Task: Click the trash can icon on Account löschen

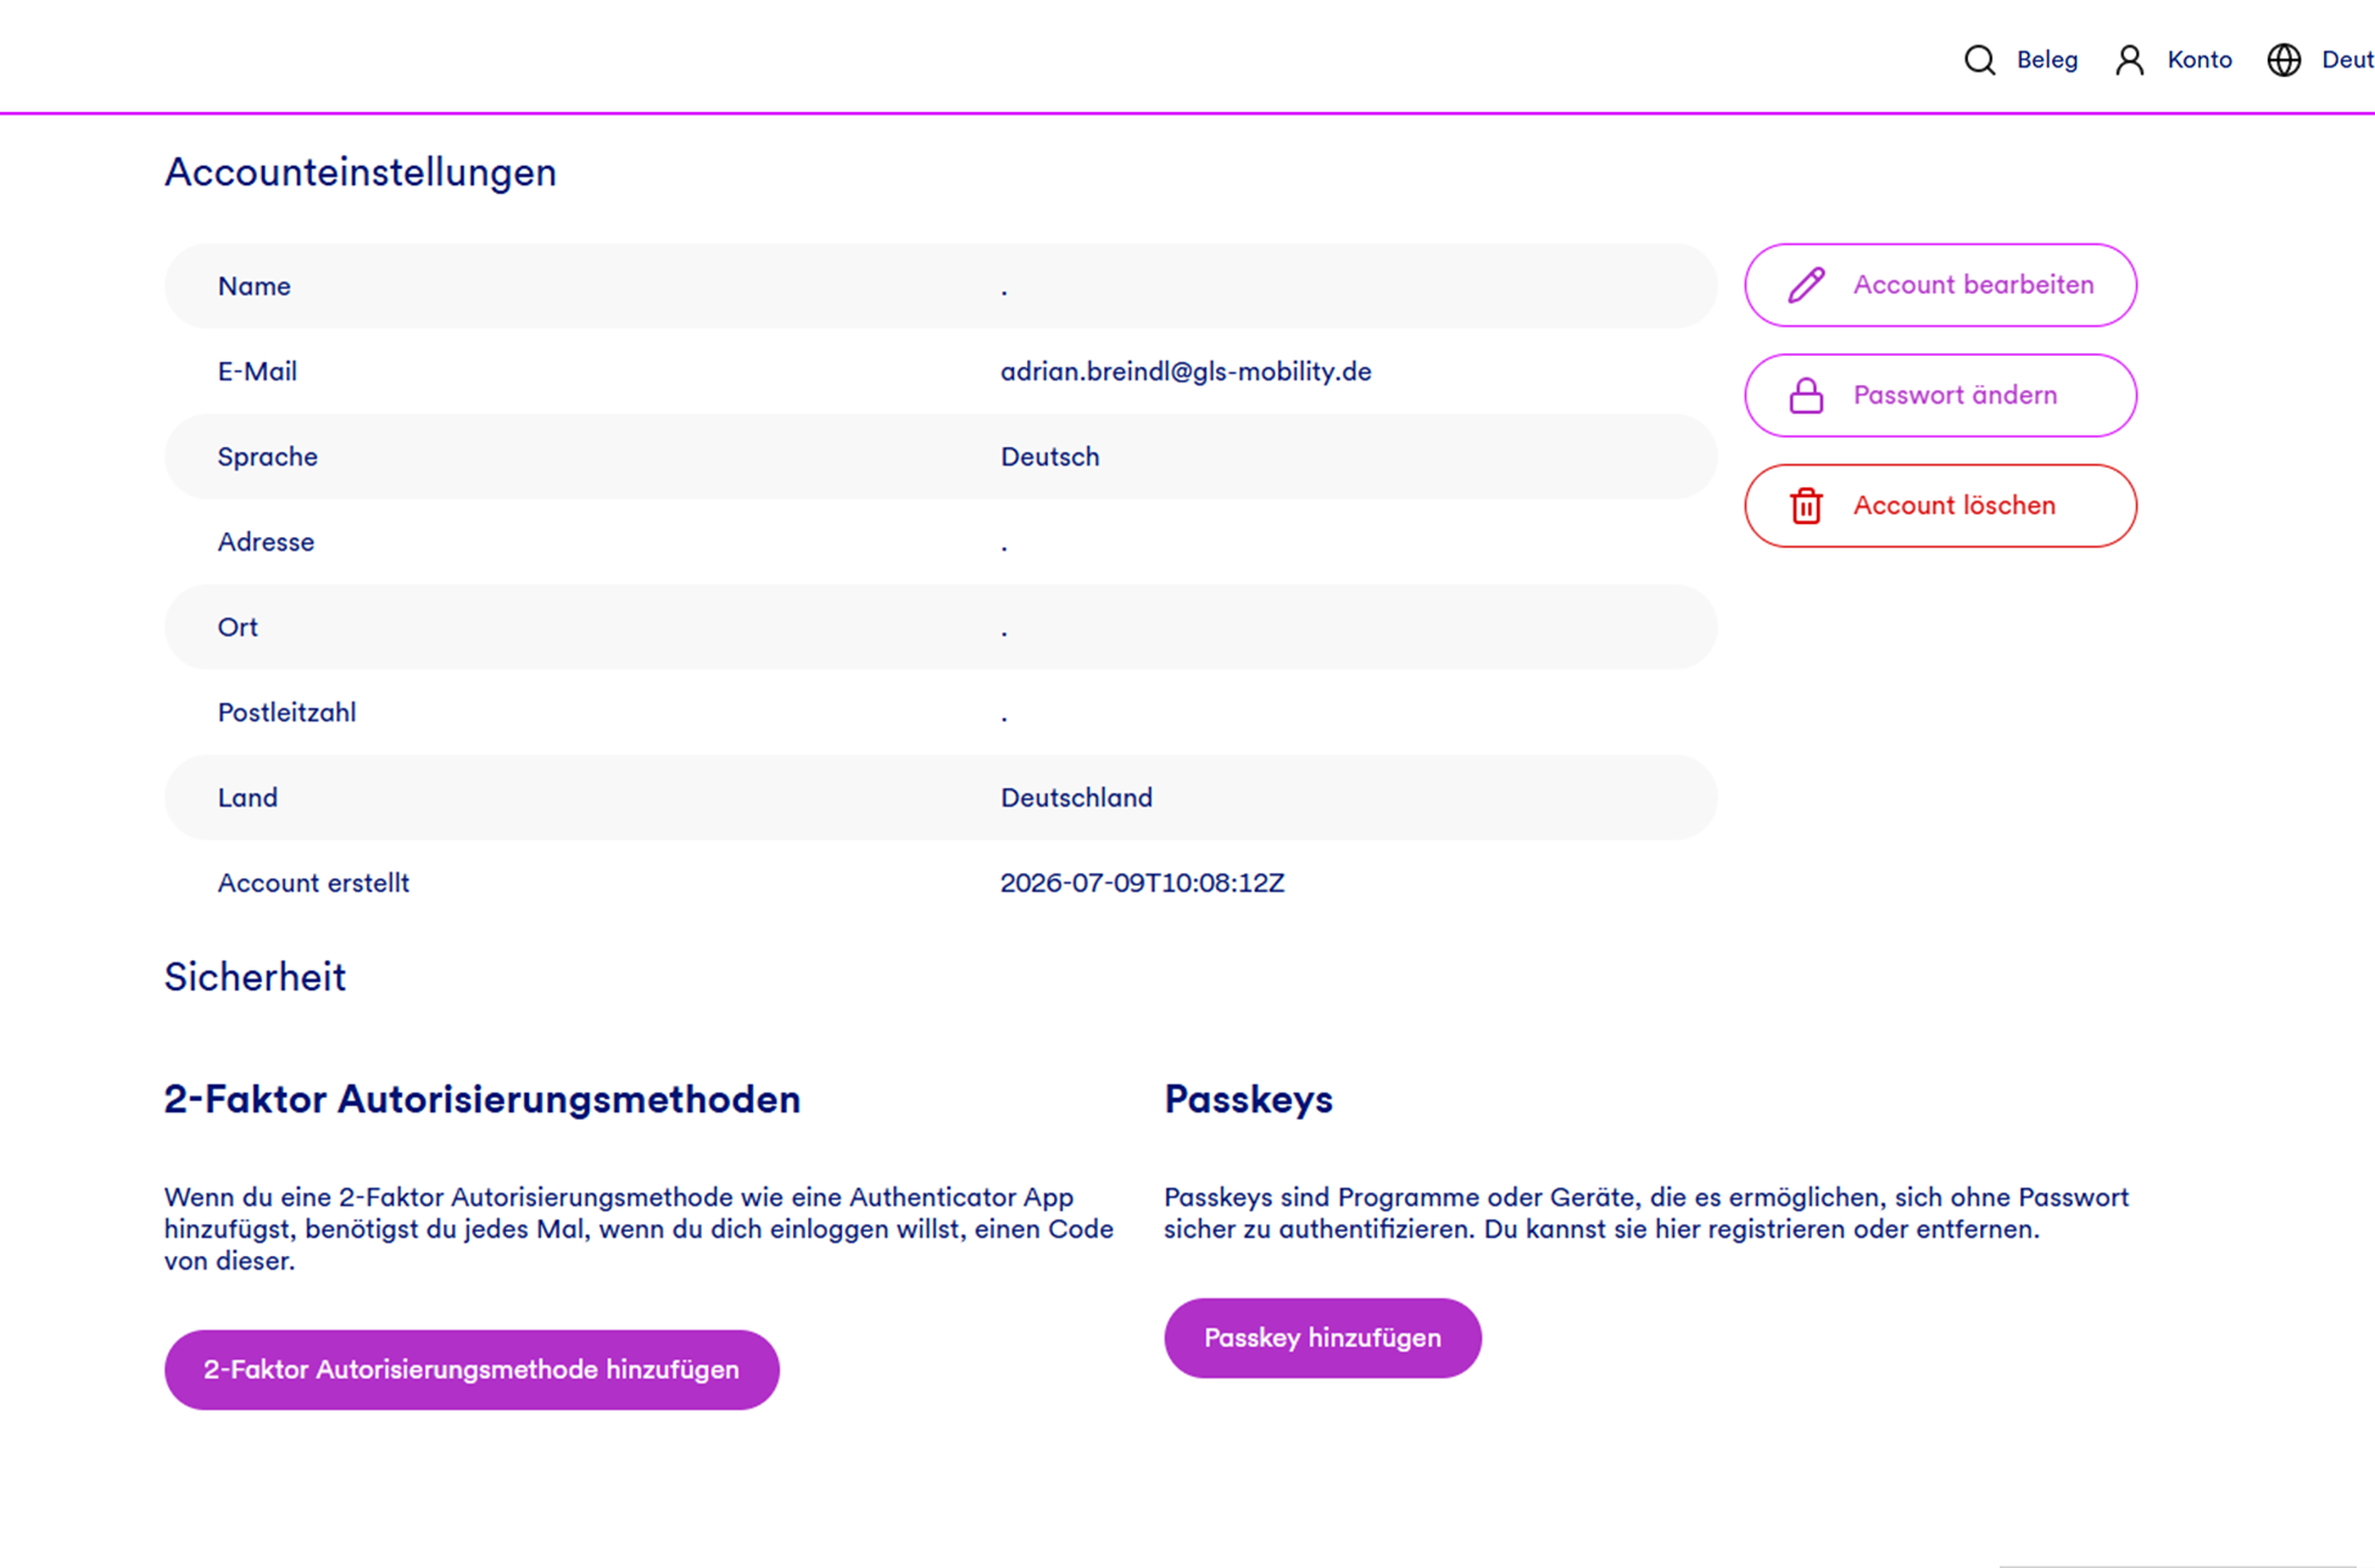Action: 1806,506
